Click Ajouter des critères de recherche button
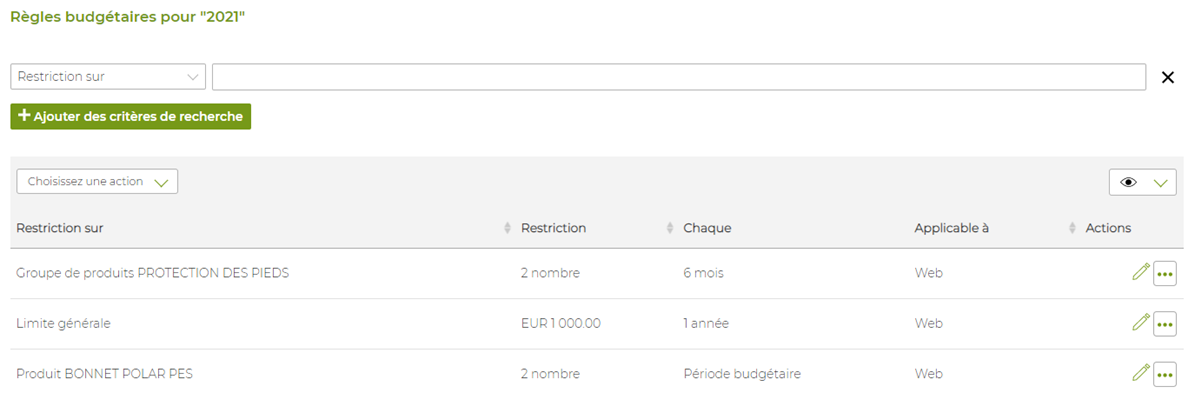 coord(130,117)
